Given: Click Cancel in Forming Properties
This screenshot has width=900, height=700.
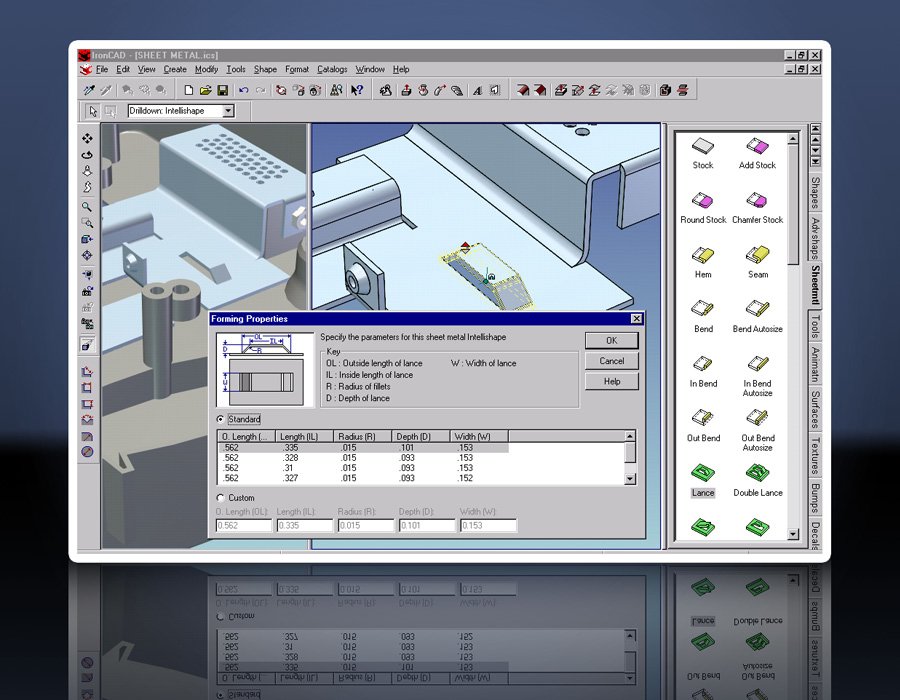Looking at the screenshot, I should [x=611, y=361].
